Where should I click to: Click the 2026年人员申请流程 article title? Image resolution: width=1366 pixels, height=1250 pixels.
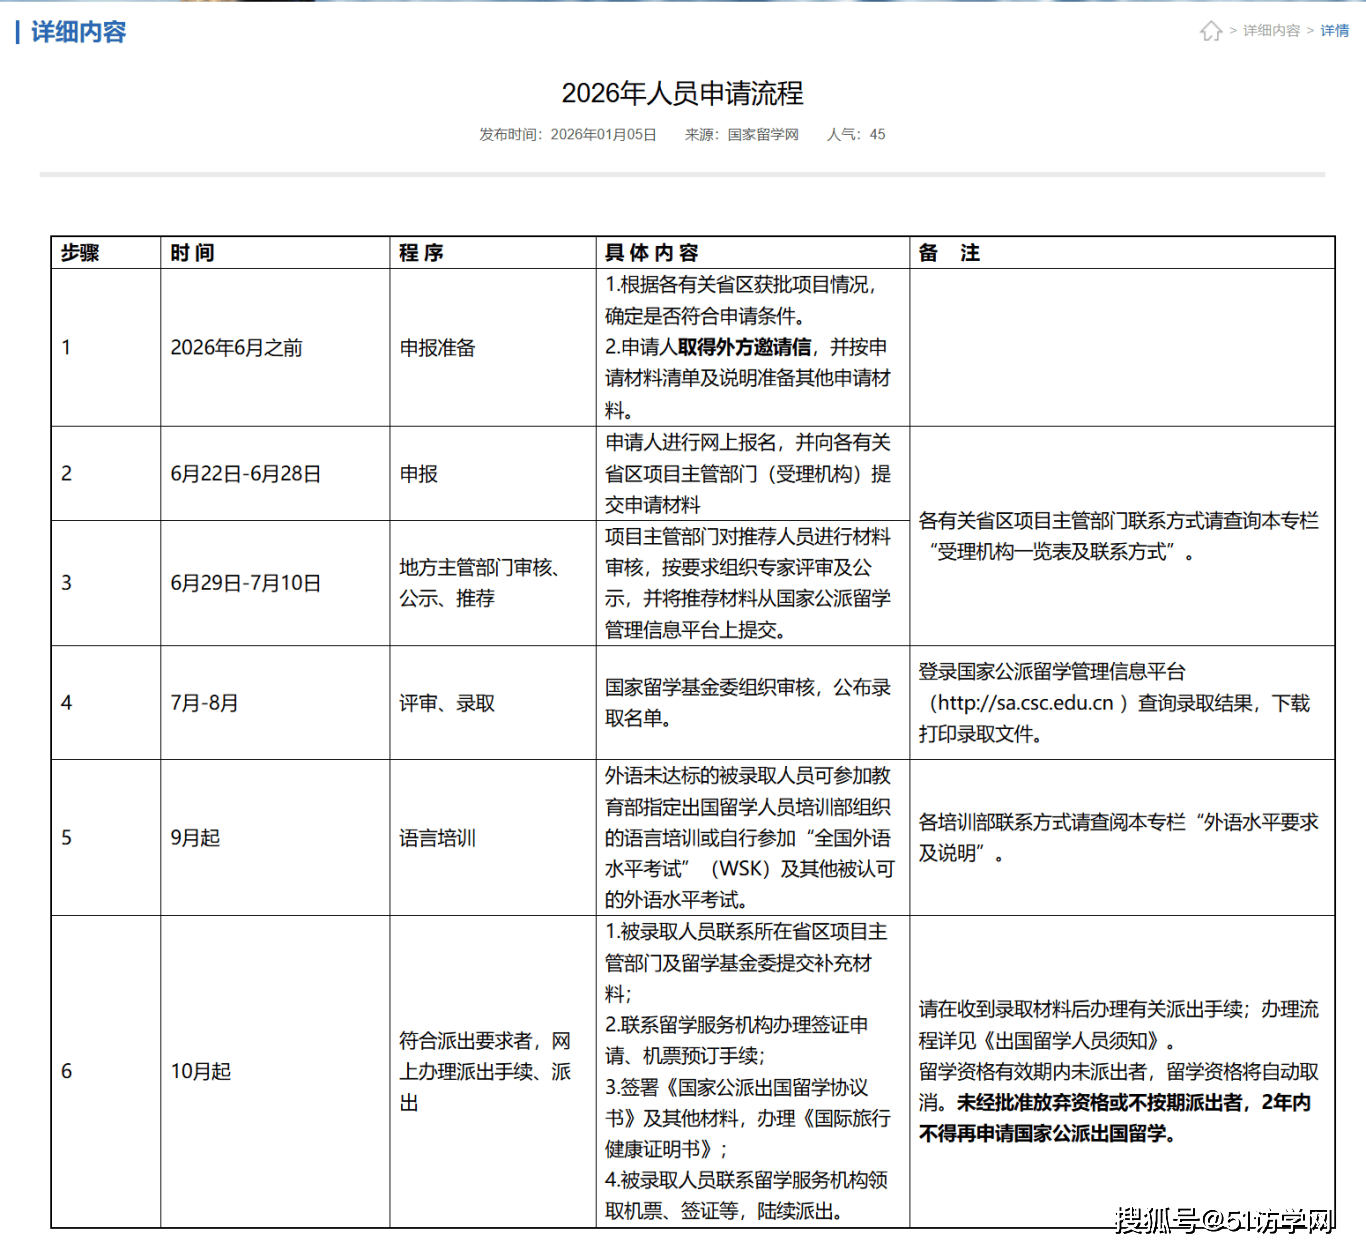tap(682, 93)
